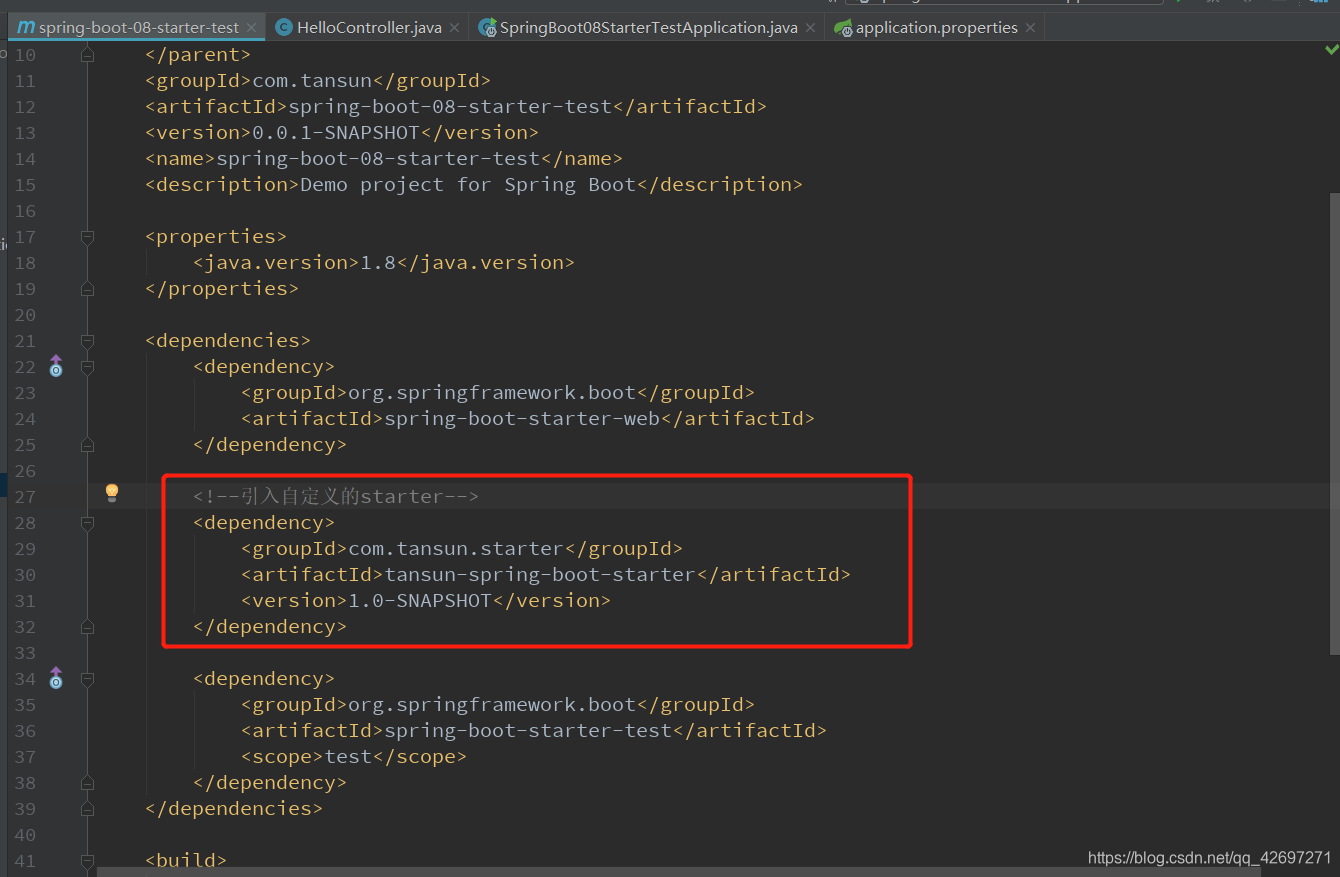Click the build tag on line 41
The height and width of the screenshot is (877, 1340).
(186, 861)
